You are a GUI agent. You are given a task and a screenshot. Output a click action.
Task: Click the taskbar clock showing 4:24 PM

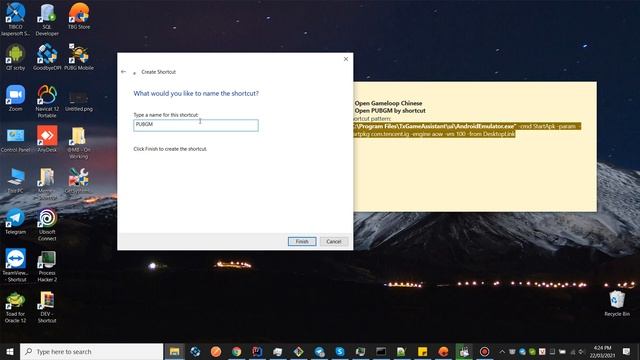602,351
